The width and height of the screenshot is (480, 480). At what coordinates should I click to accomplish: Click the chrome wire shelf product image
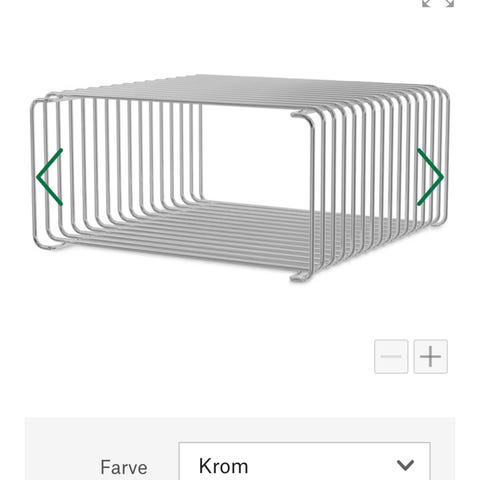click(240, 178)
